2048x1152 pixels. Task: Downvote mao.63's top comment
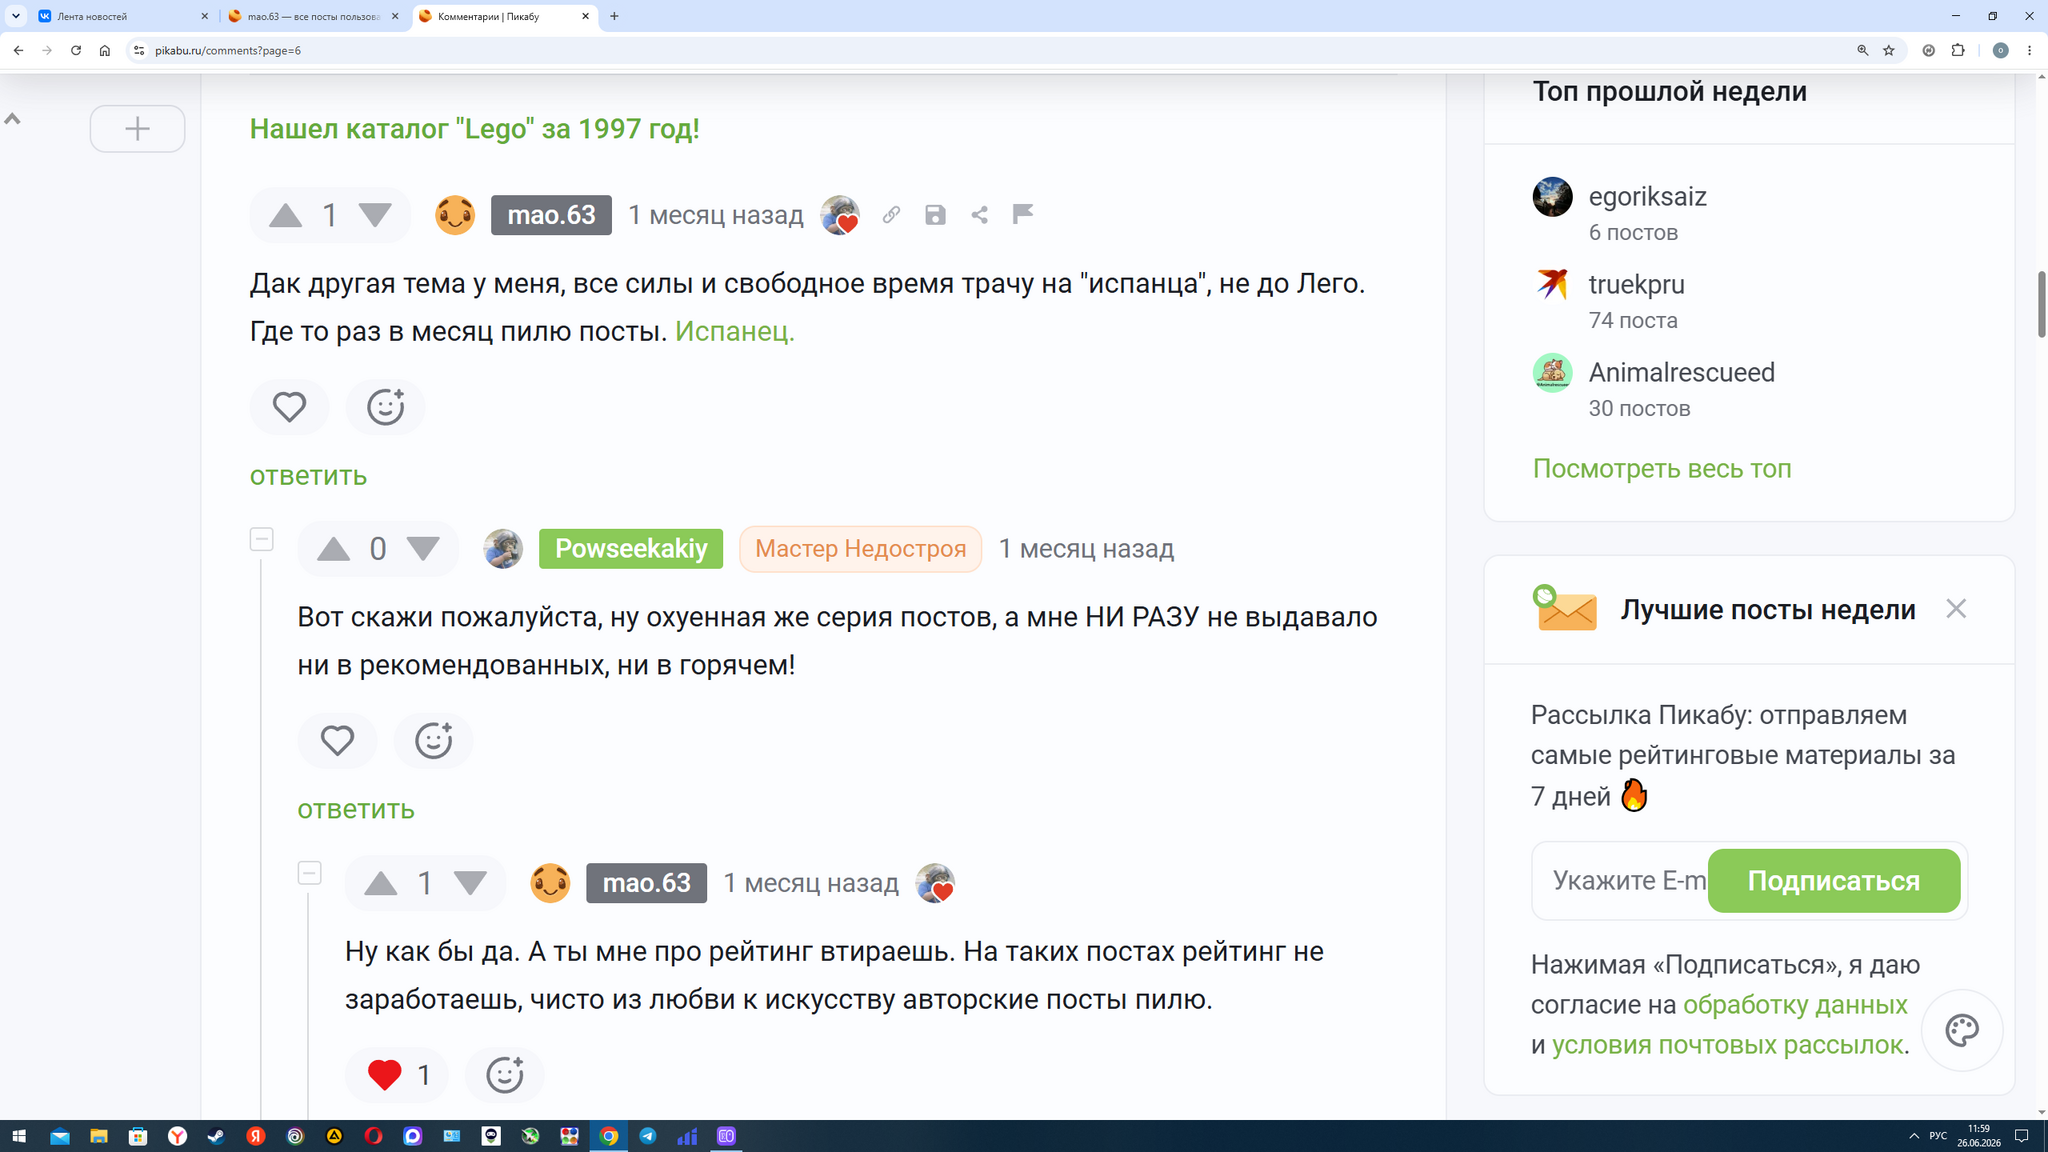click(x=375, y=215)
